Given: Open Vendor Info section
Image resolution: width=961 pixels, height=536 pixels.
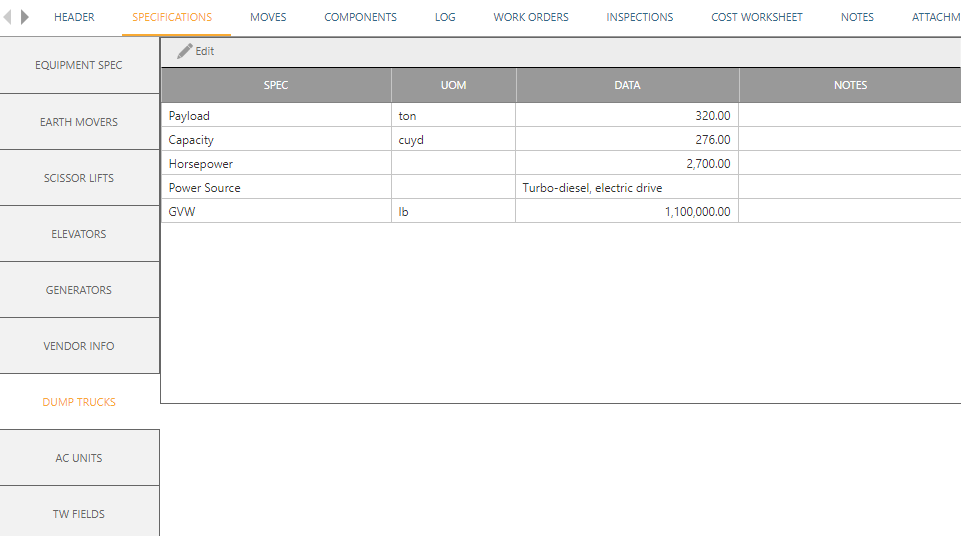Looking at the screenshot, I should pyautogui.click(x=79, y=346).
